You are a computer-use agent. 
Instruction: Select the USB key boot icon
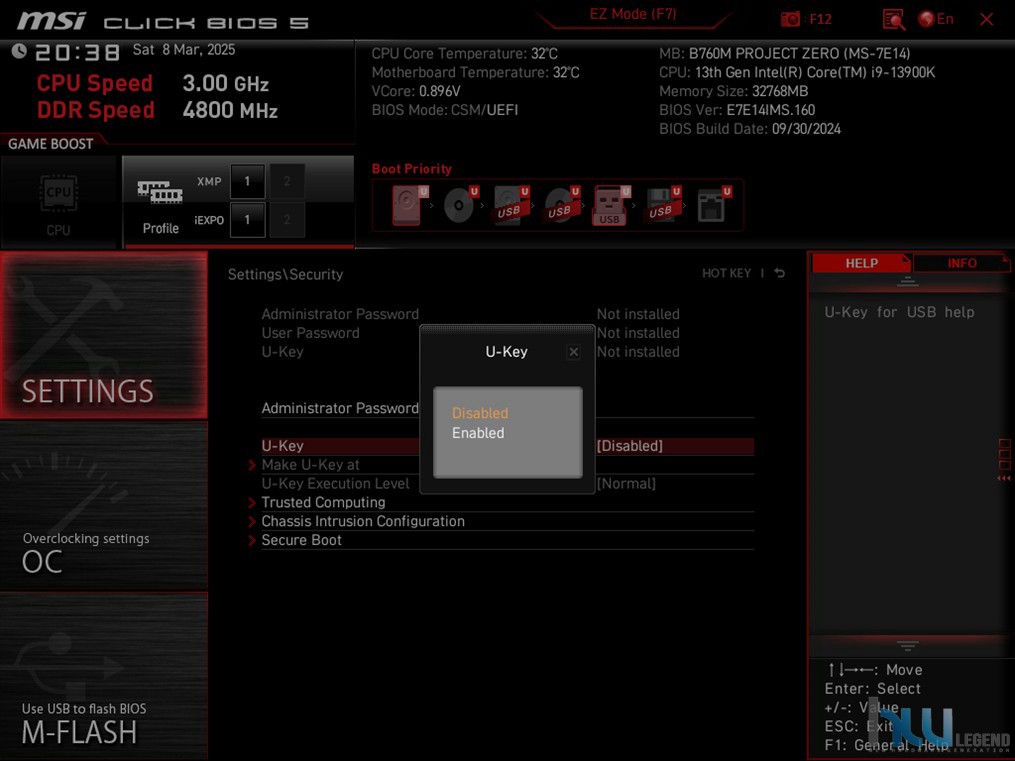click(x=610, y=205)
